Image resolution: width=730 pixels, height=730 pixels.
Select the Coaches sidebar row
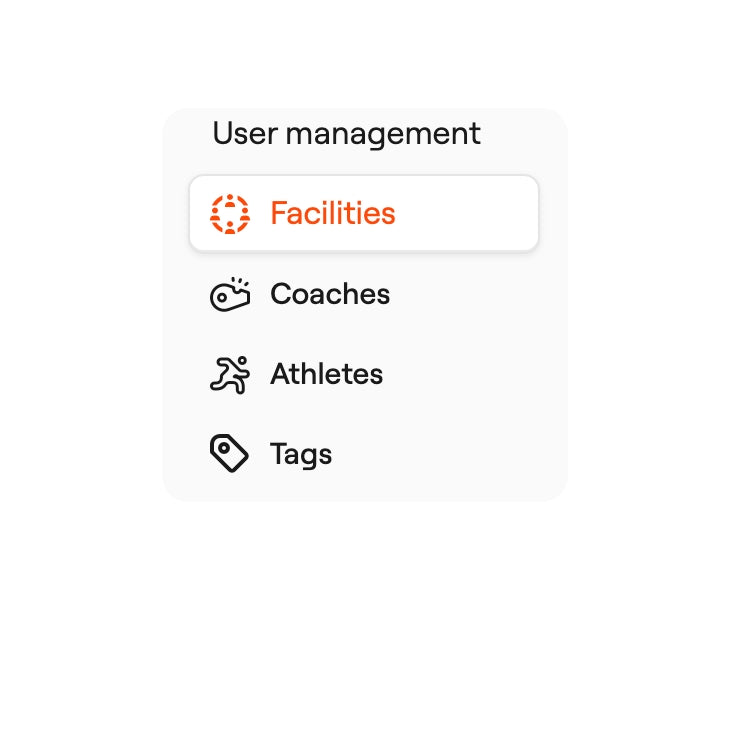pos(364,294)
